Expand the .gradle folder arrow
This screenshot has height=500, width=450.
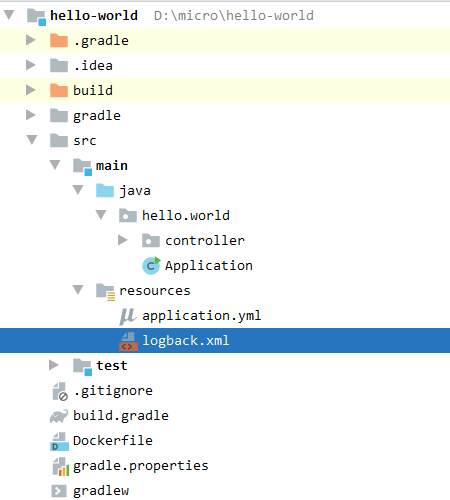click(x=31, y=40)
